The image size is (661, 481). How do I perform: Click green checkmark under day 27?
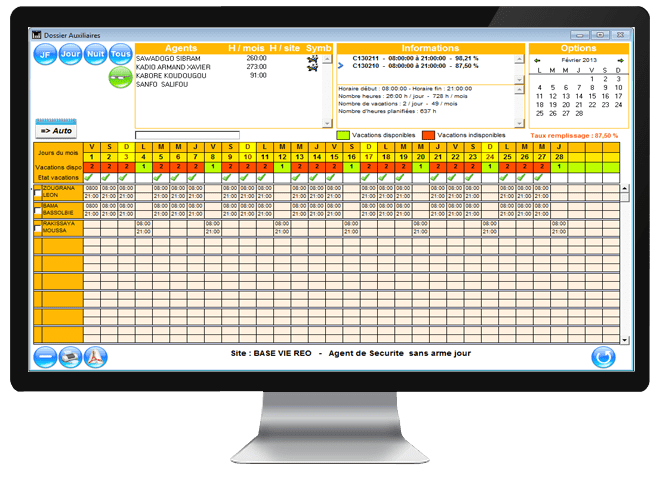tap(539, 177)
